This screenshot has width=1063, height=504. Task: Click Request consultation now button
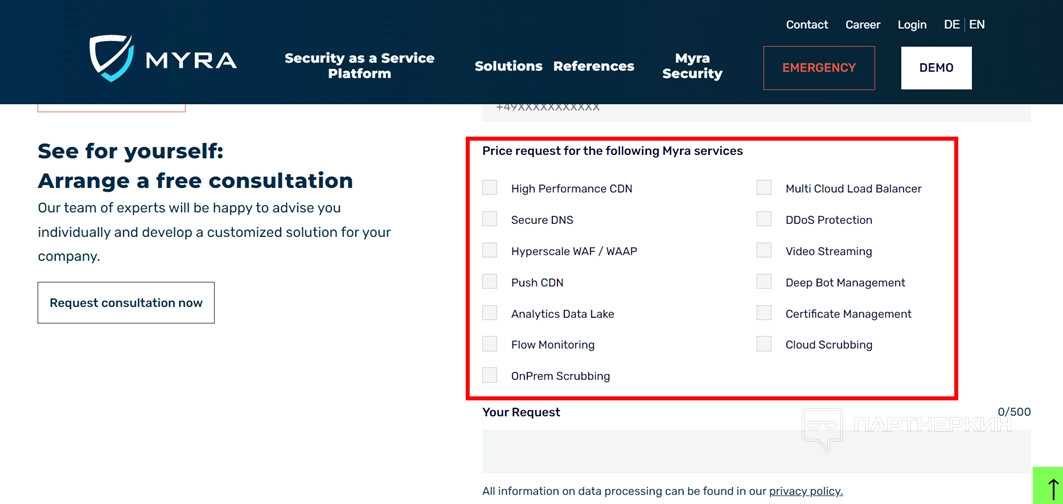point(126,303)
